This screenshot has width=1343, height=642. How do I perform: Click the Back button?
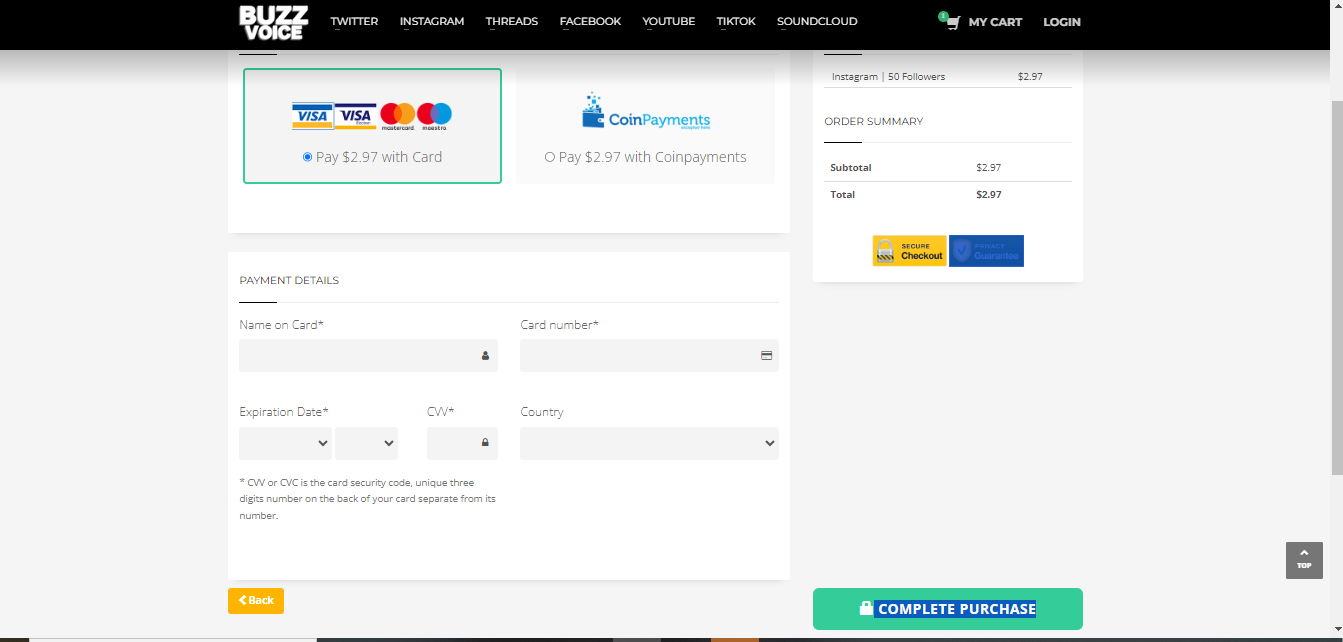256,600
